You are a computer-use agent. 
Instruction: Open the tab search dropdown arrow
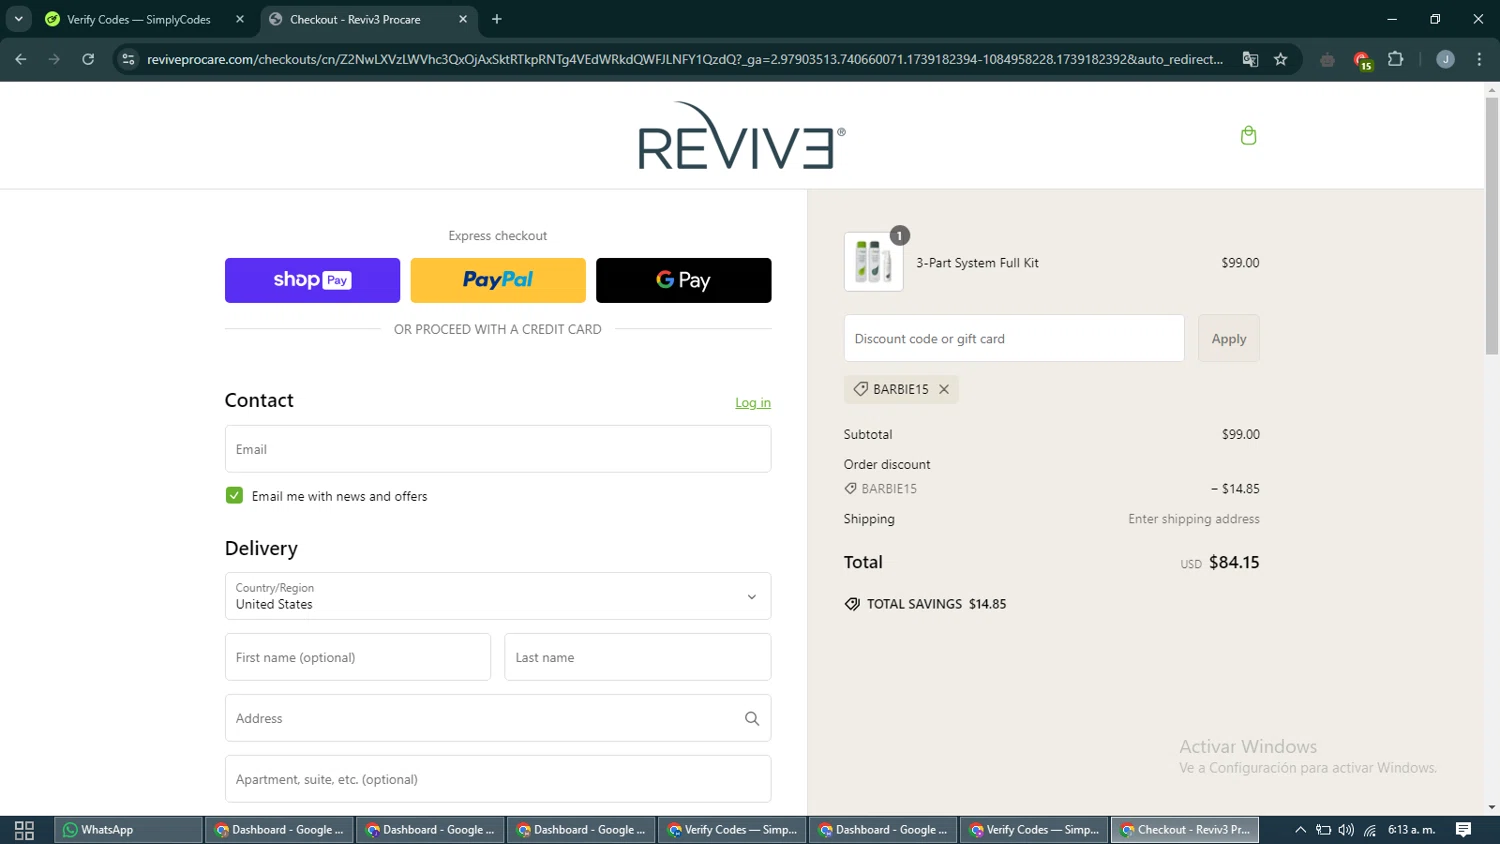(x=18, y=19)
